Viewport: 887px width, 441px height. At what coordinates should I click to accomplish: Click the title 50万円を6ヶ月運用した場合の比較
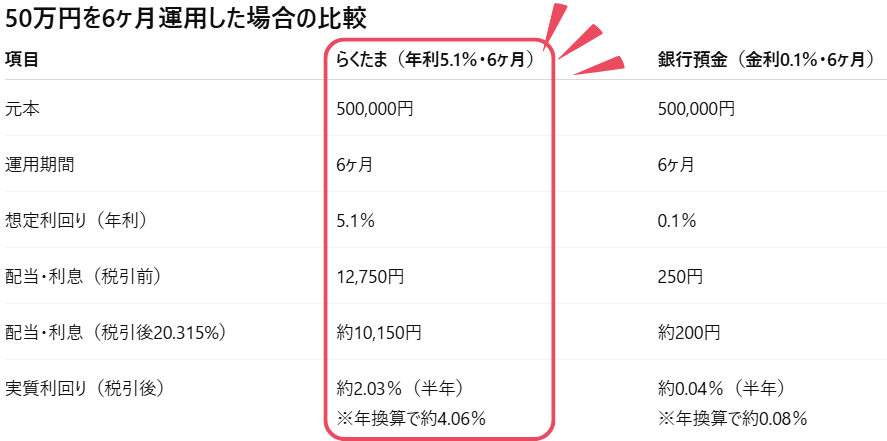(x=185, y=17)
